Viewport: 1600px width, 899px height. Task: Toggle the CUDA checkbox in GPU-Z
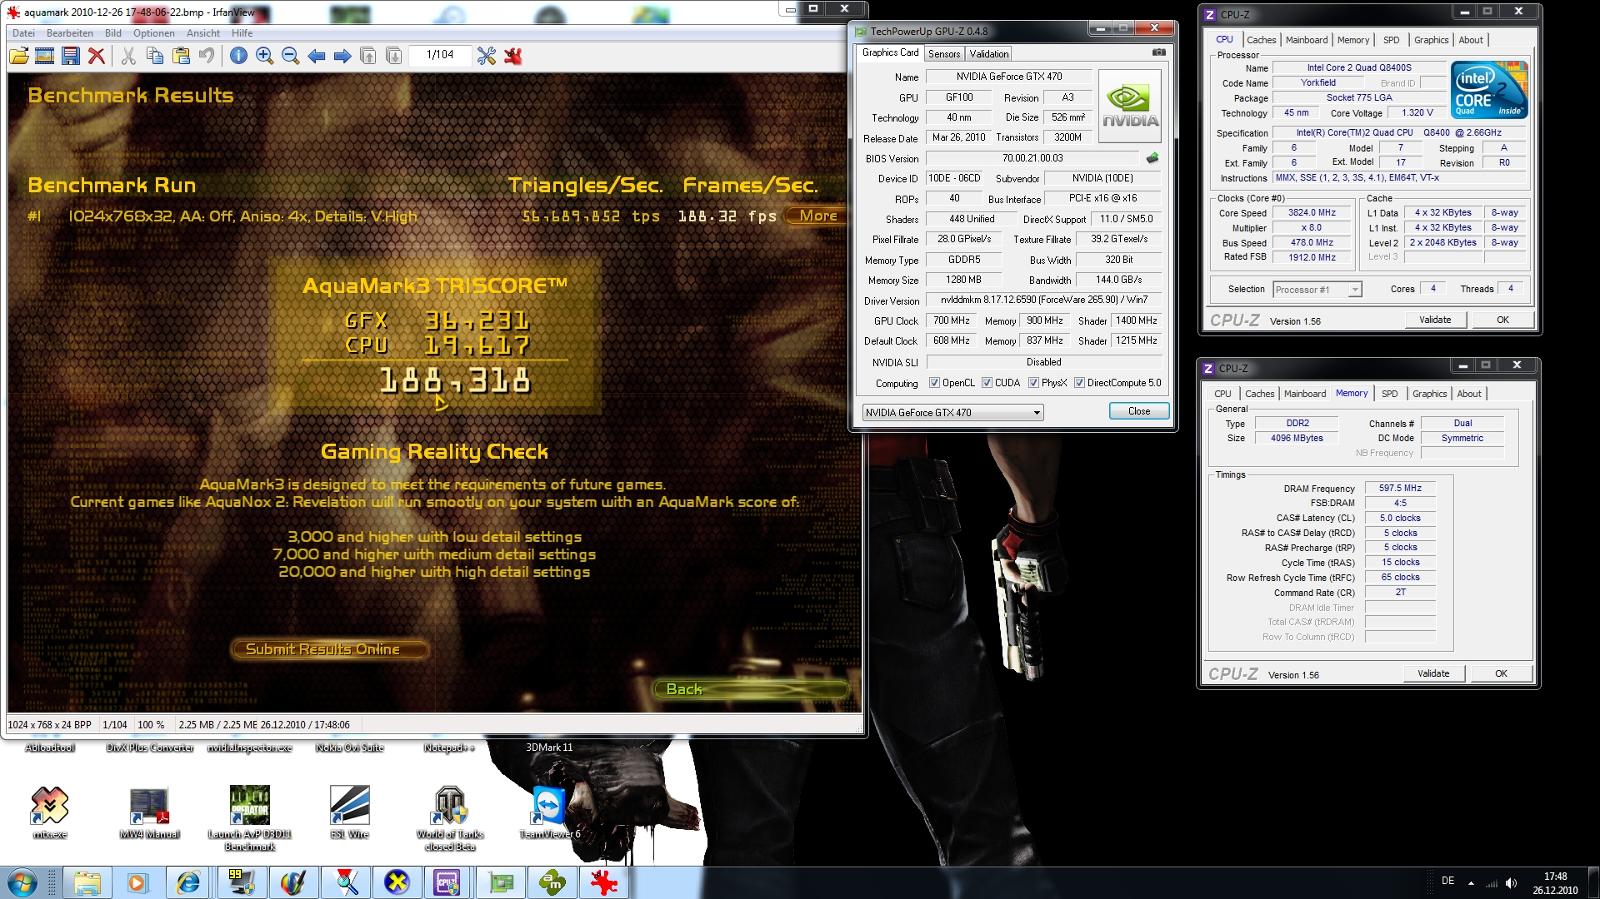point(987,383)
